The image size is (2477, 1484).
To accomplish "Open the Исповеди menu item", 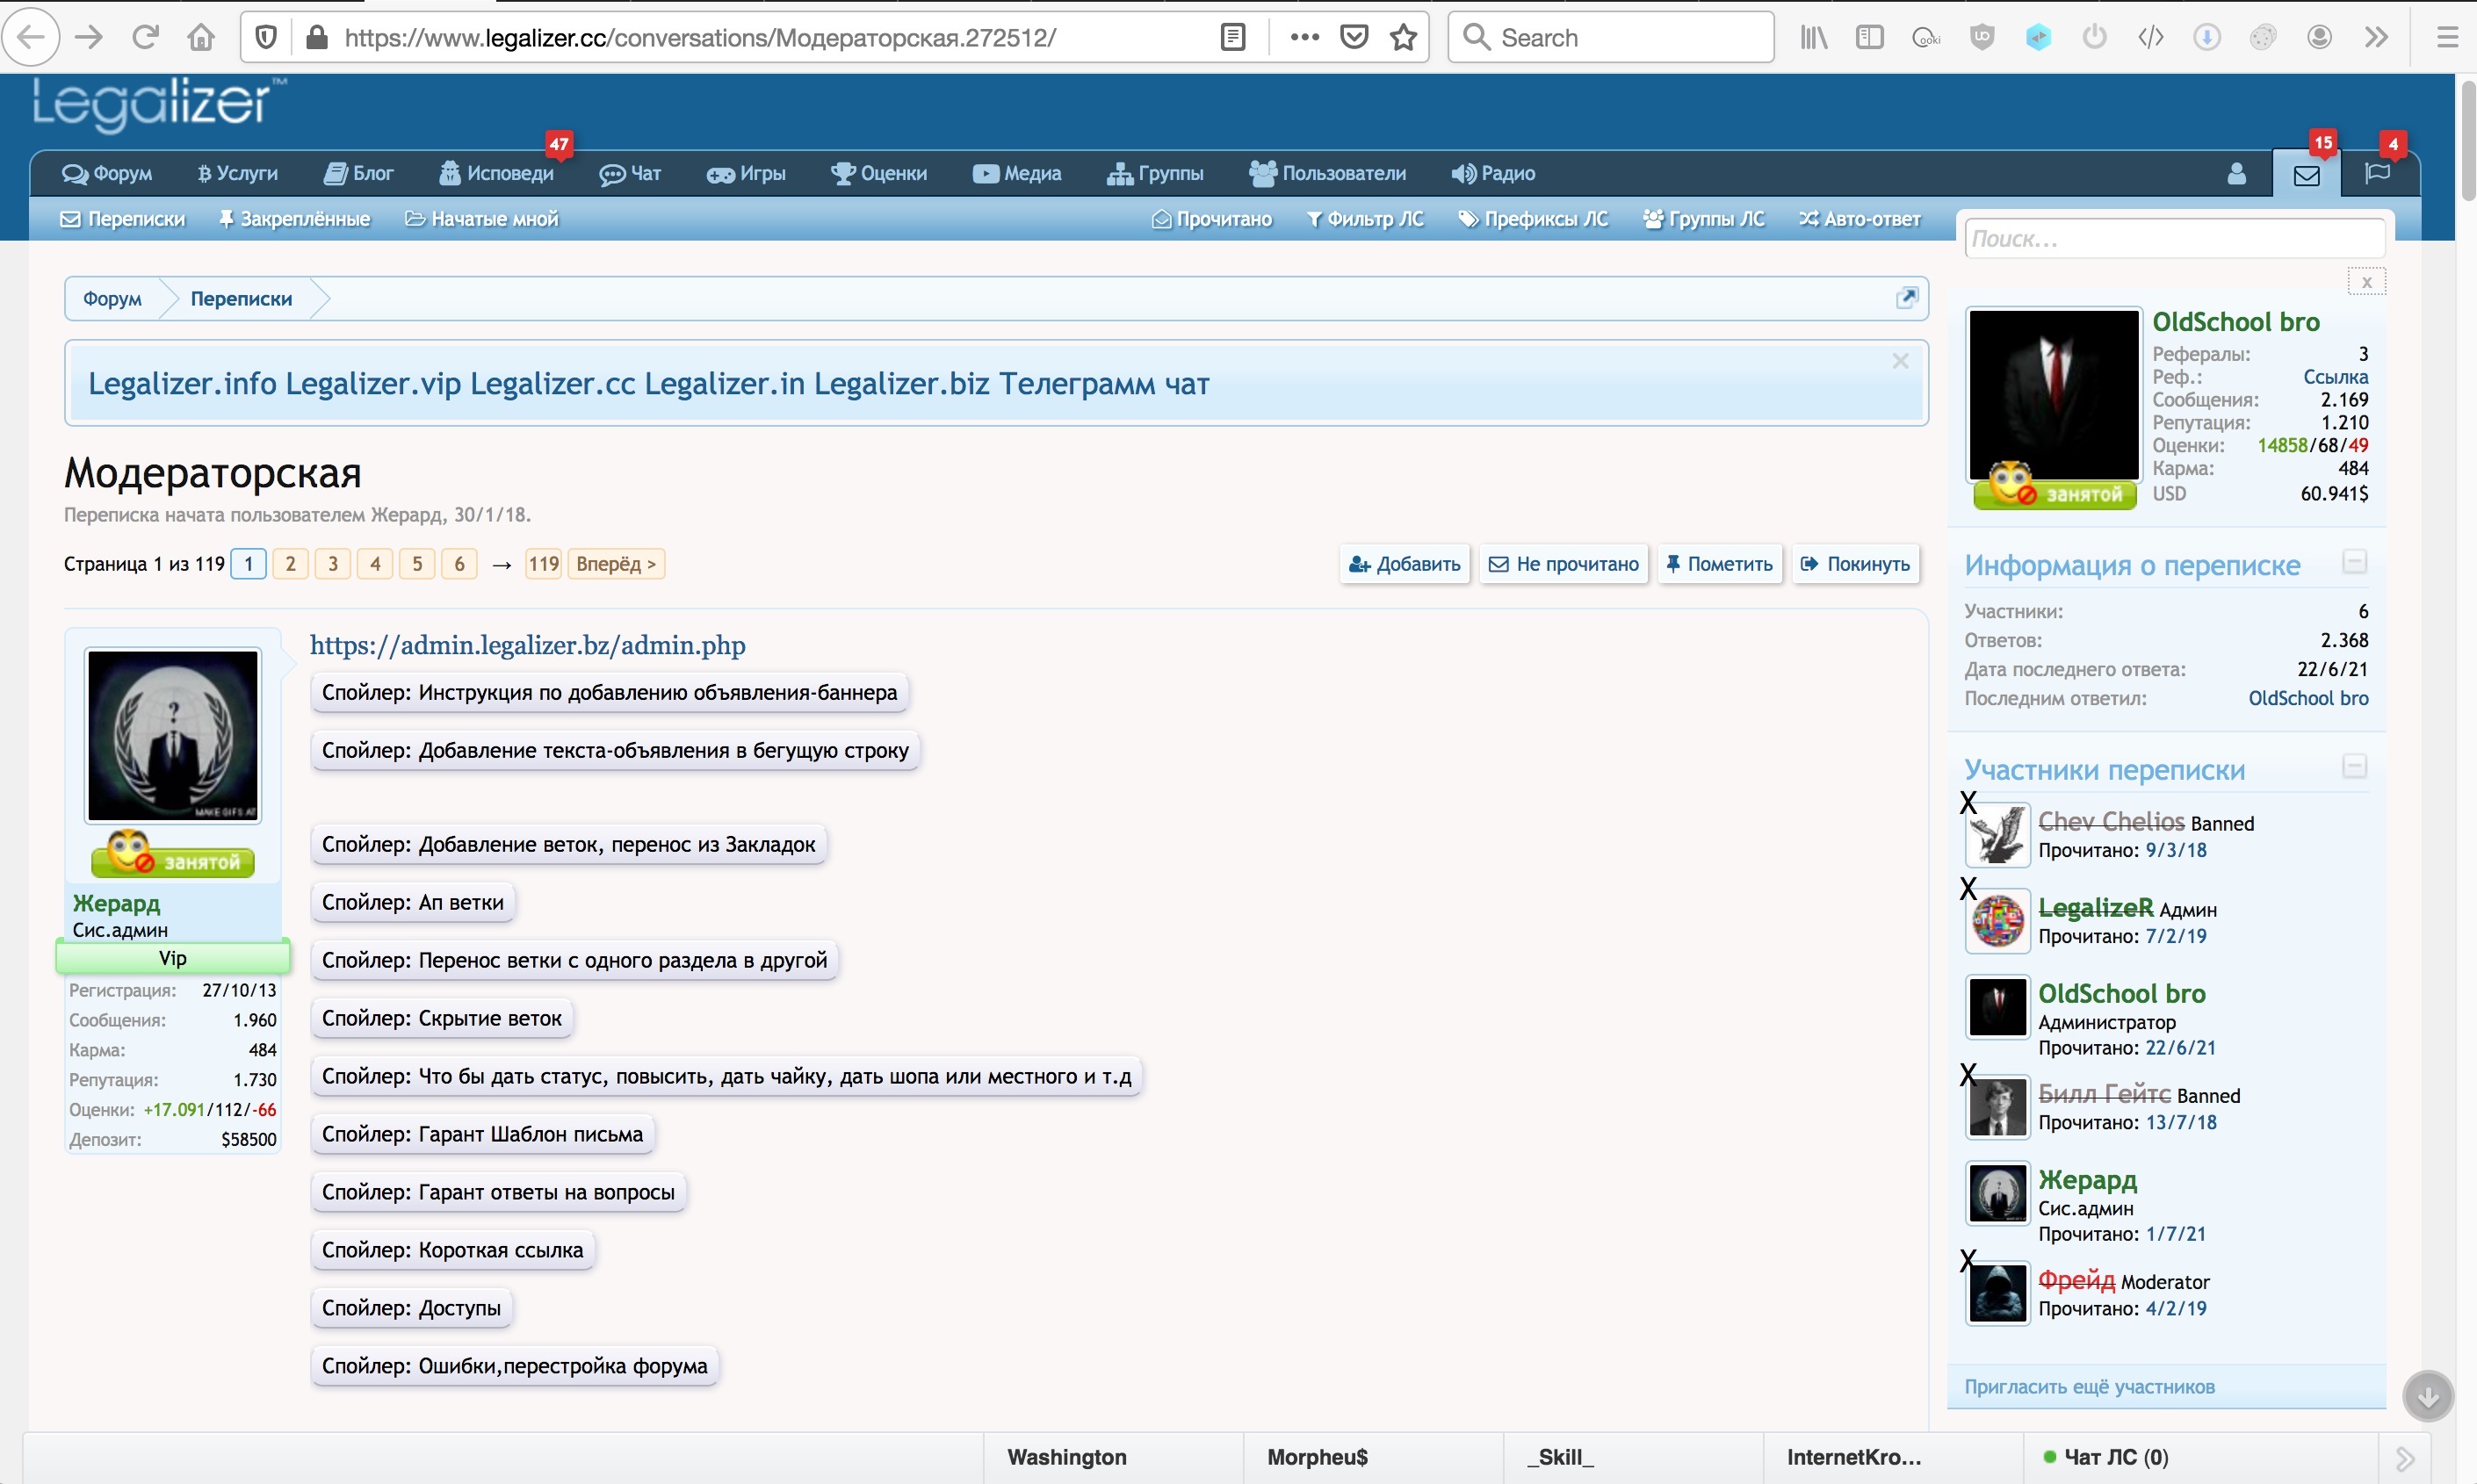I will click(x=497, y=174).
